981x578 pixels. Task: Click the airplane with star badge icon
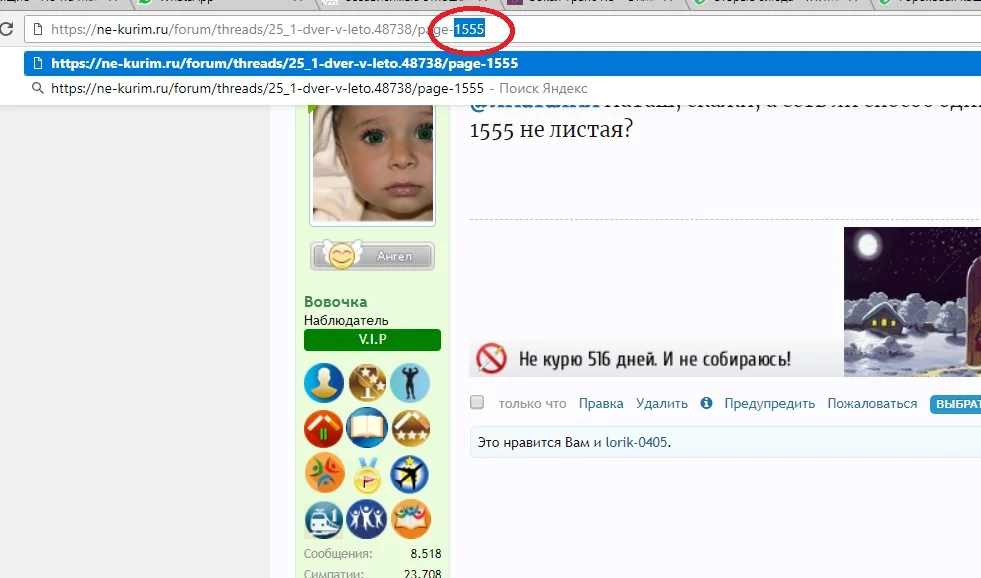[x=410, y=474]
